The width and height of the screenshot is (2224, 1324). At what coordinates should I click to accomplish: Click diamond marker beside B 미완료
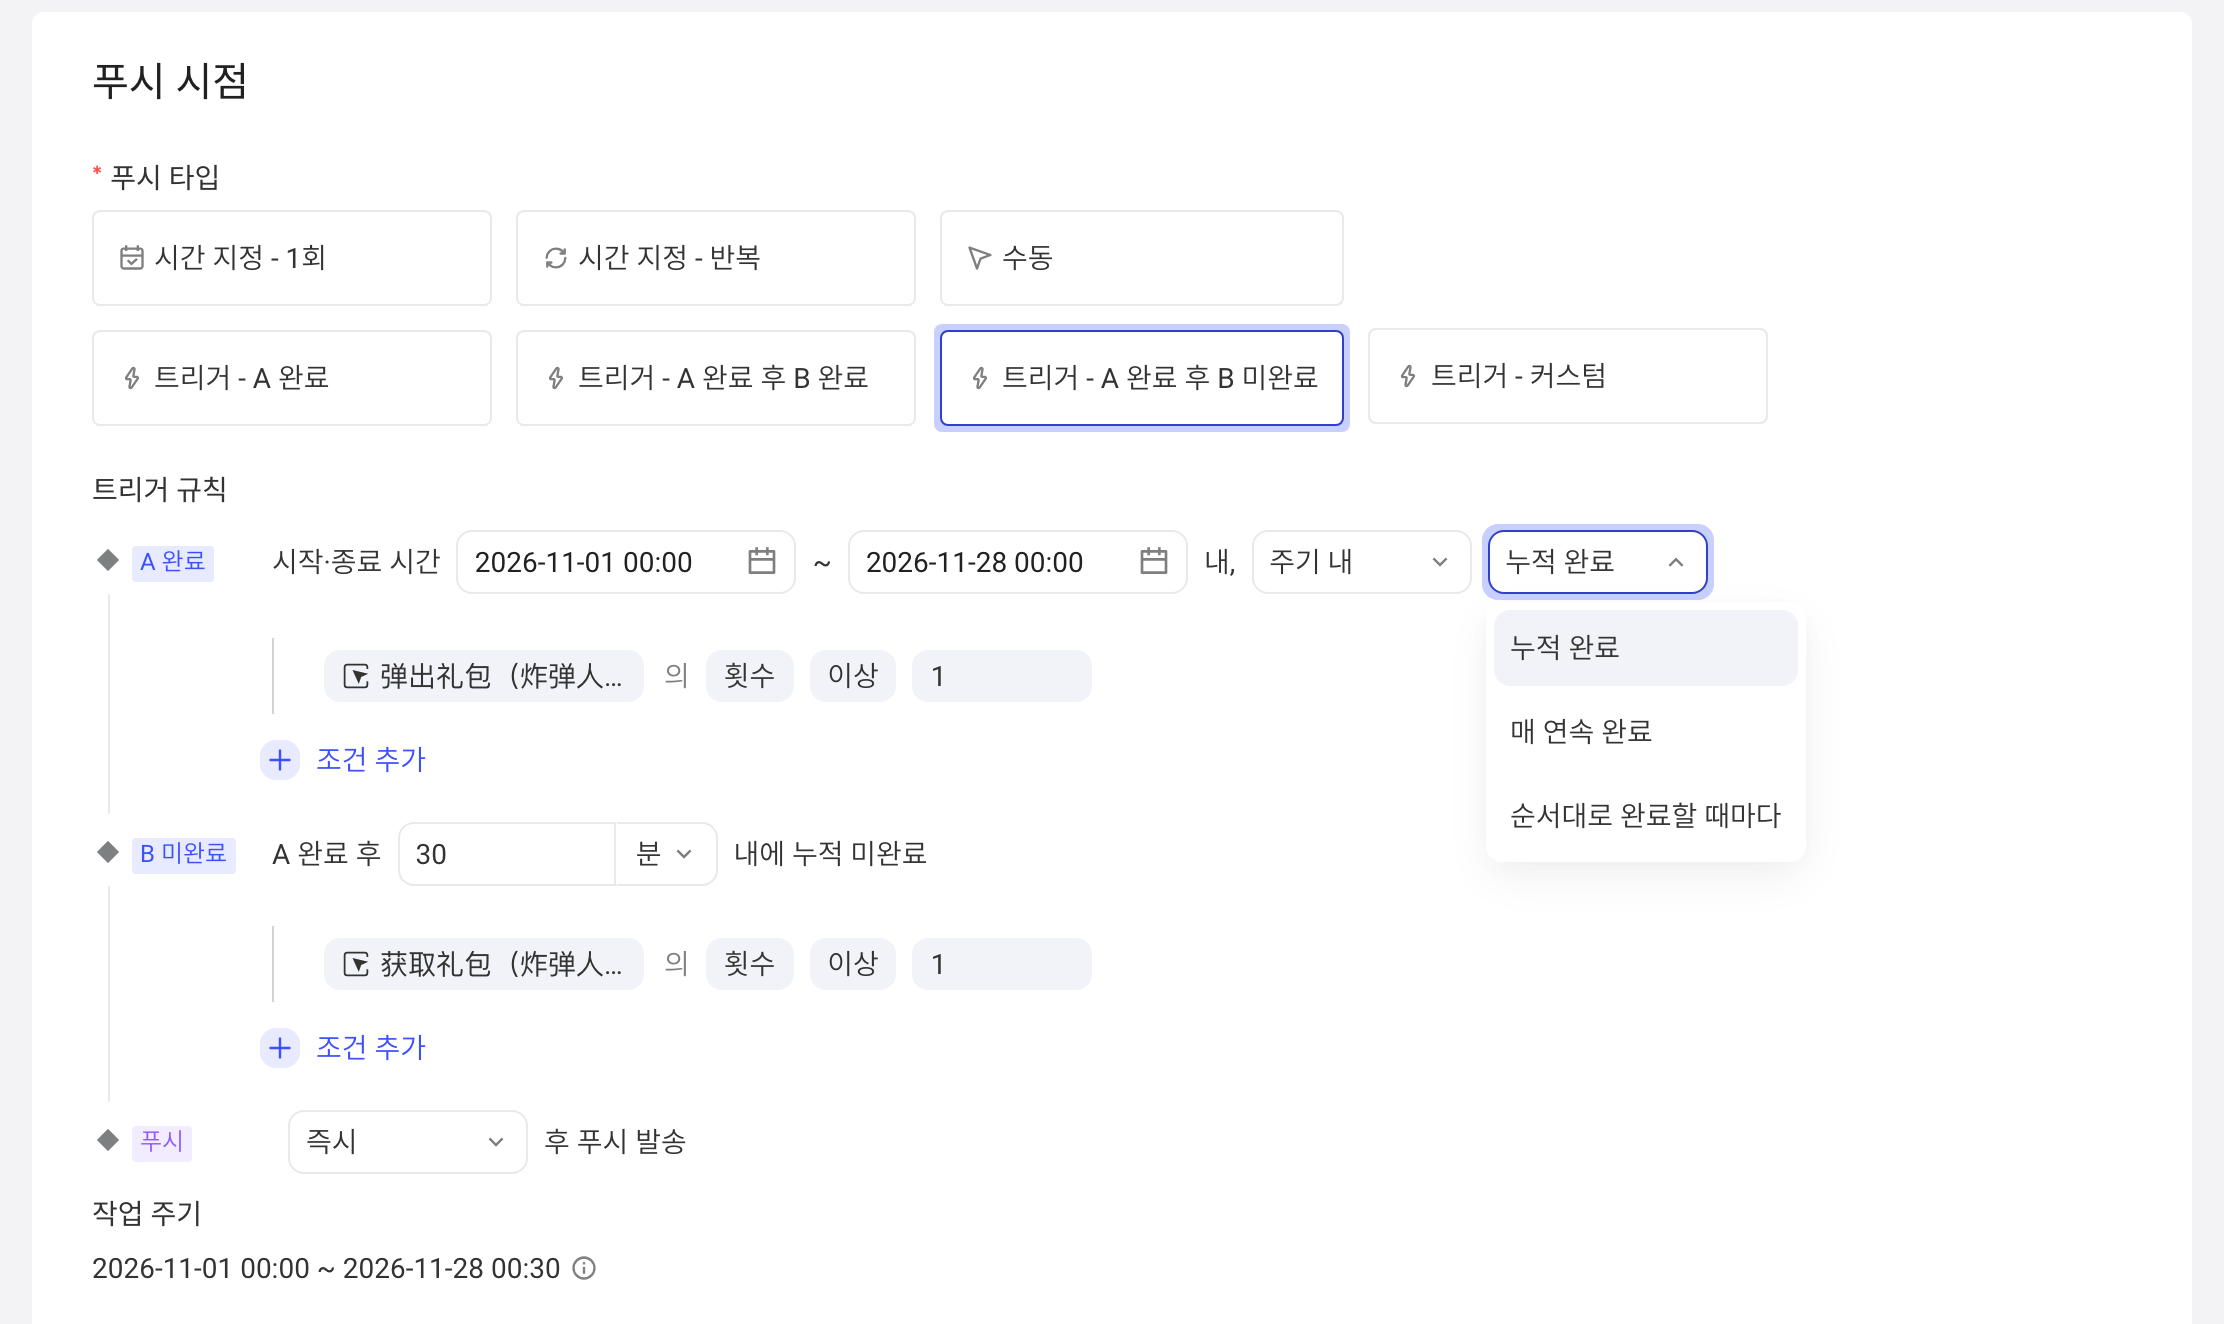click(x=108, y=852)
